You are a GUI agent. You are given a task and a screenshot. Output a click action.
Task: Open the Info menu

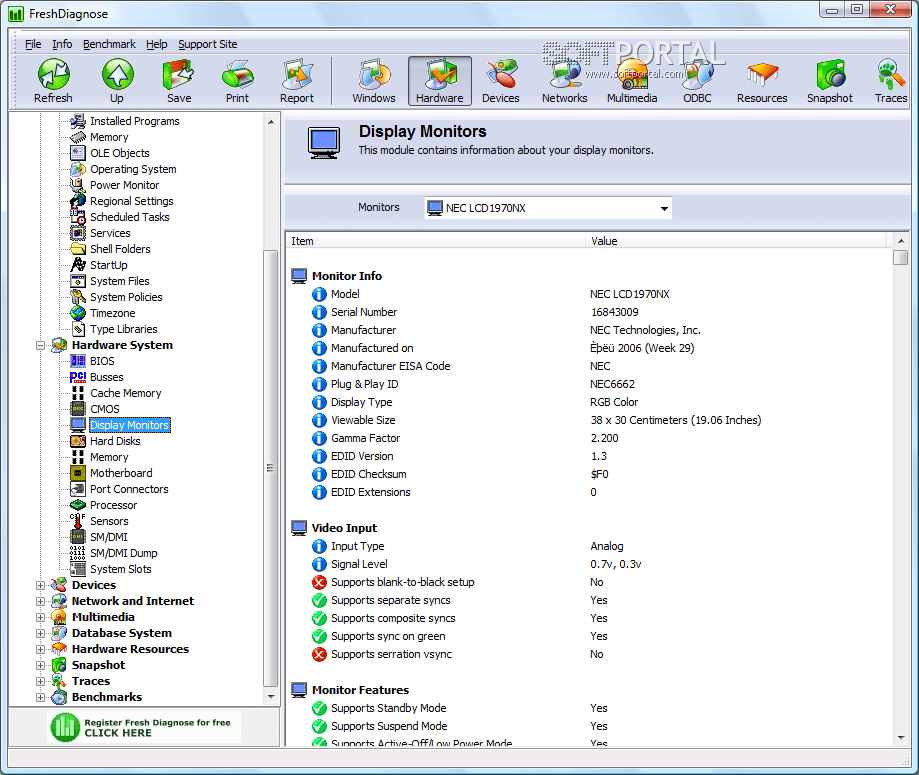tap(62, 44)
